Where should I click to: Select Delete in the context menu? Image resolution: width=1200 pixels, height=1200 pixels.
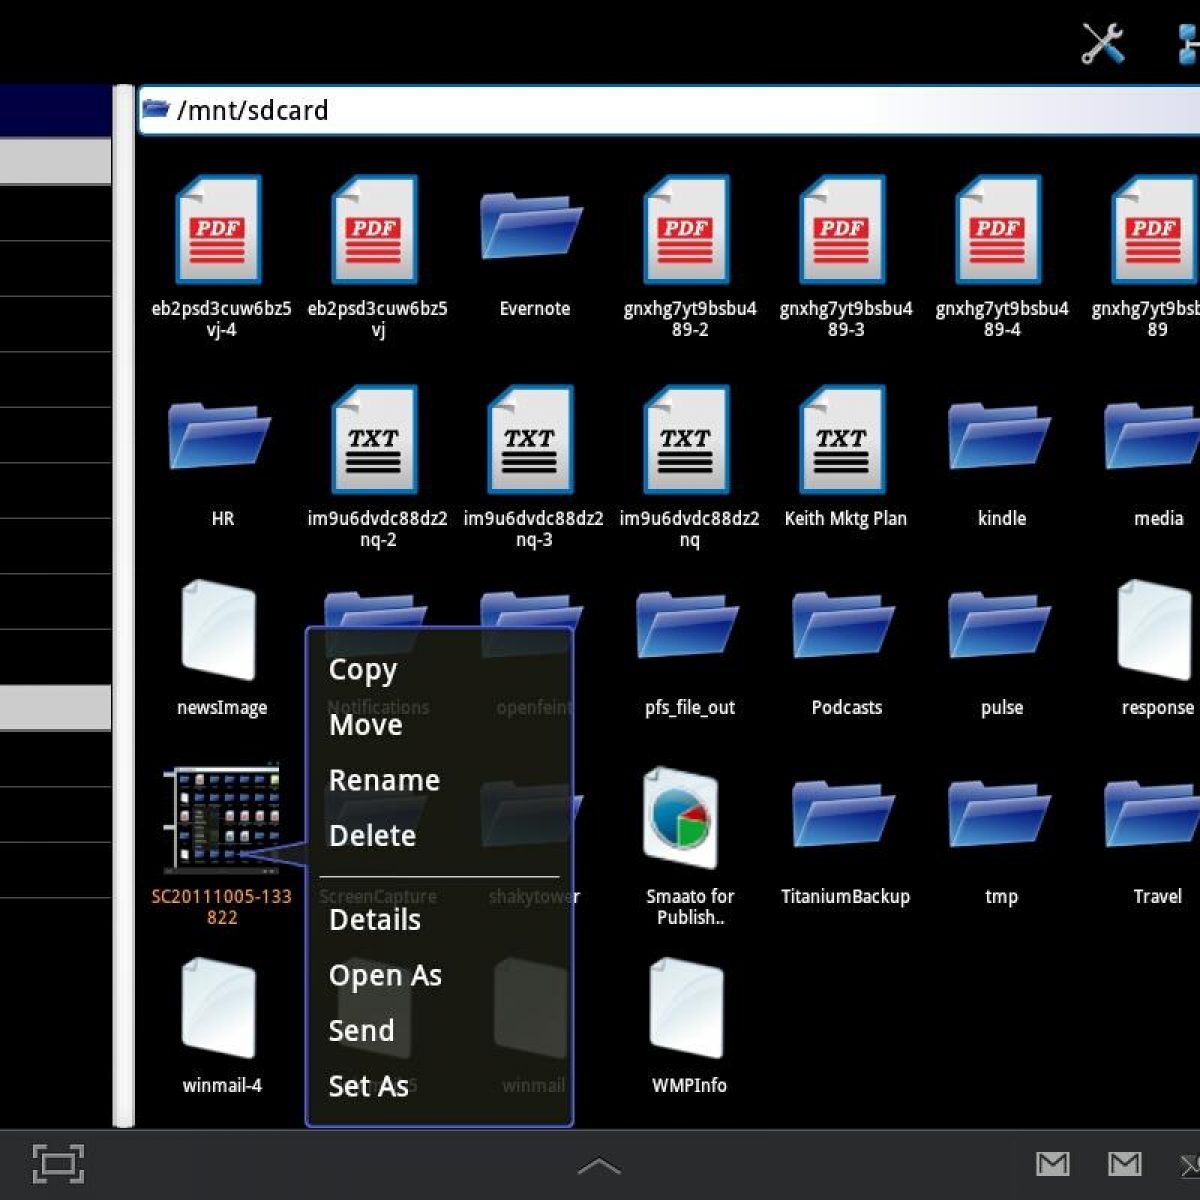click(372, 835)
